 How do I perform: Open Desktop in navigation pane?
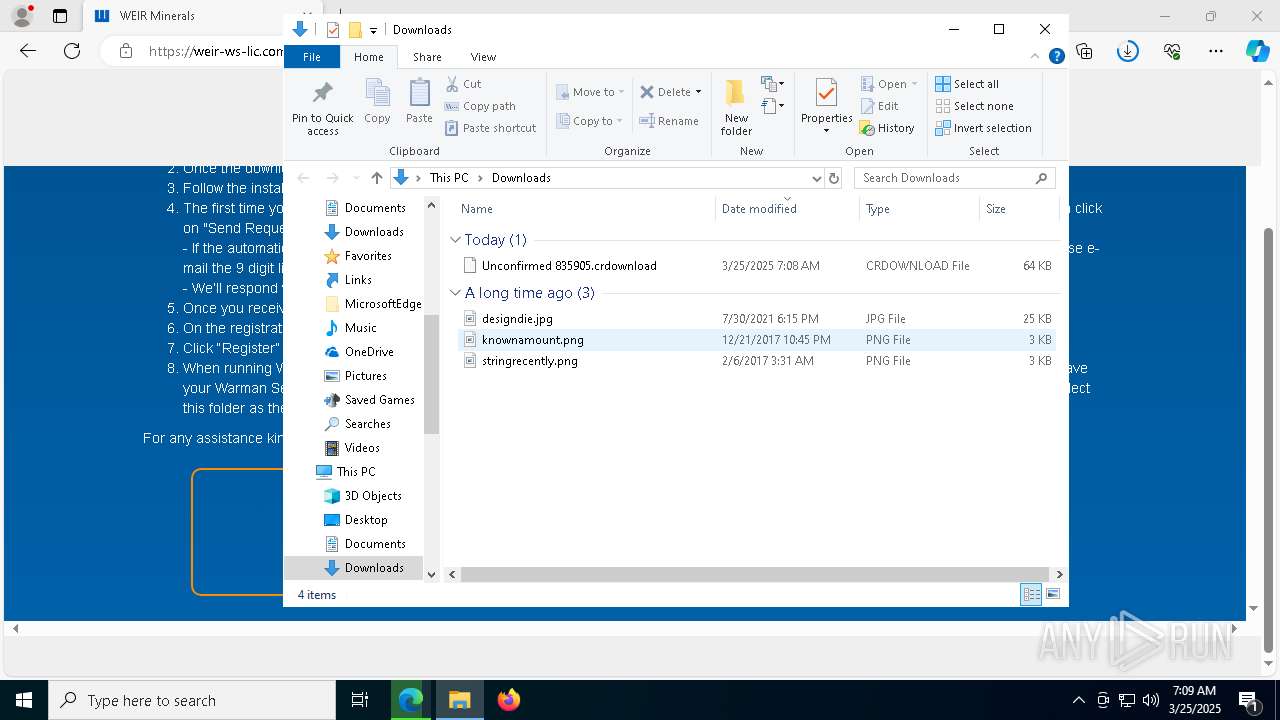pos(355,520)
